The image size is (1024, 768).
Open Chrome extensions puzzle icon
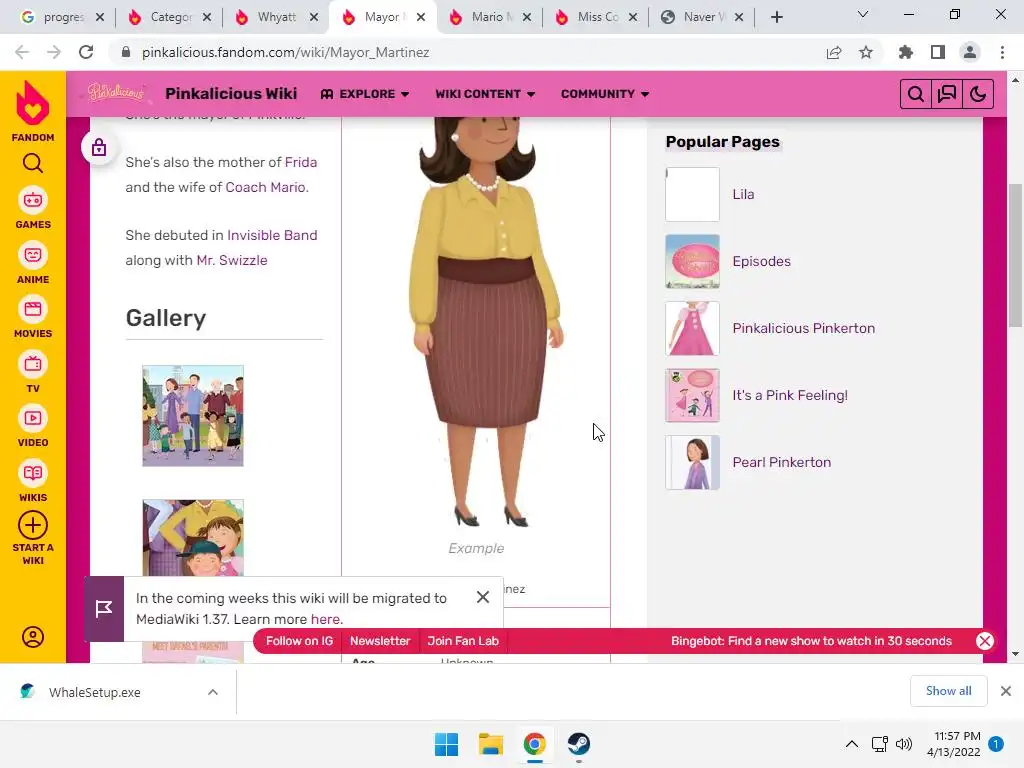pos(905,52)
